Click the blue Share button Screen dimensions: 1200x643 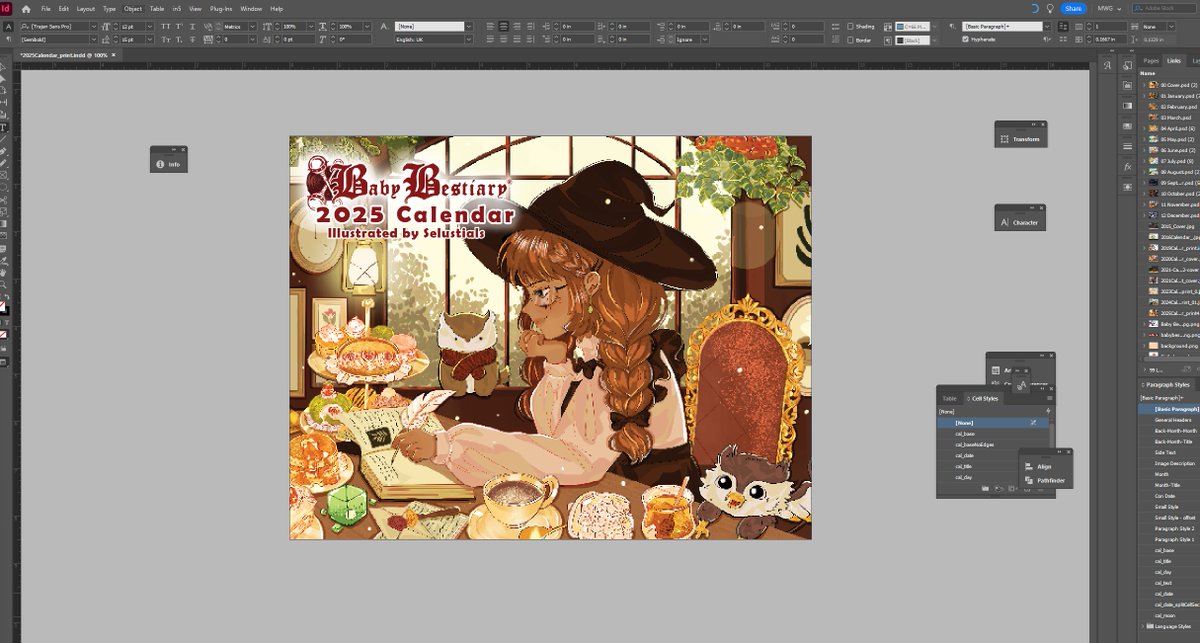pyautogui.click(x=1071, y=8)
